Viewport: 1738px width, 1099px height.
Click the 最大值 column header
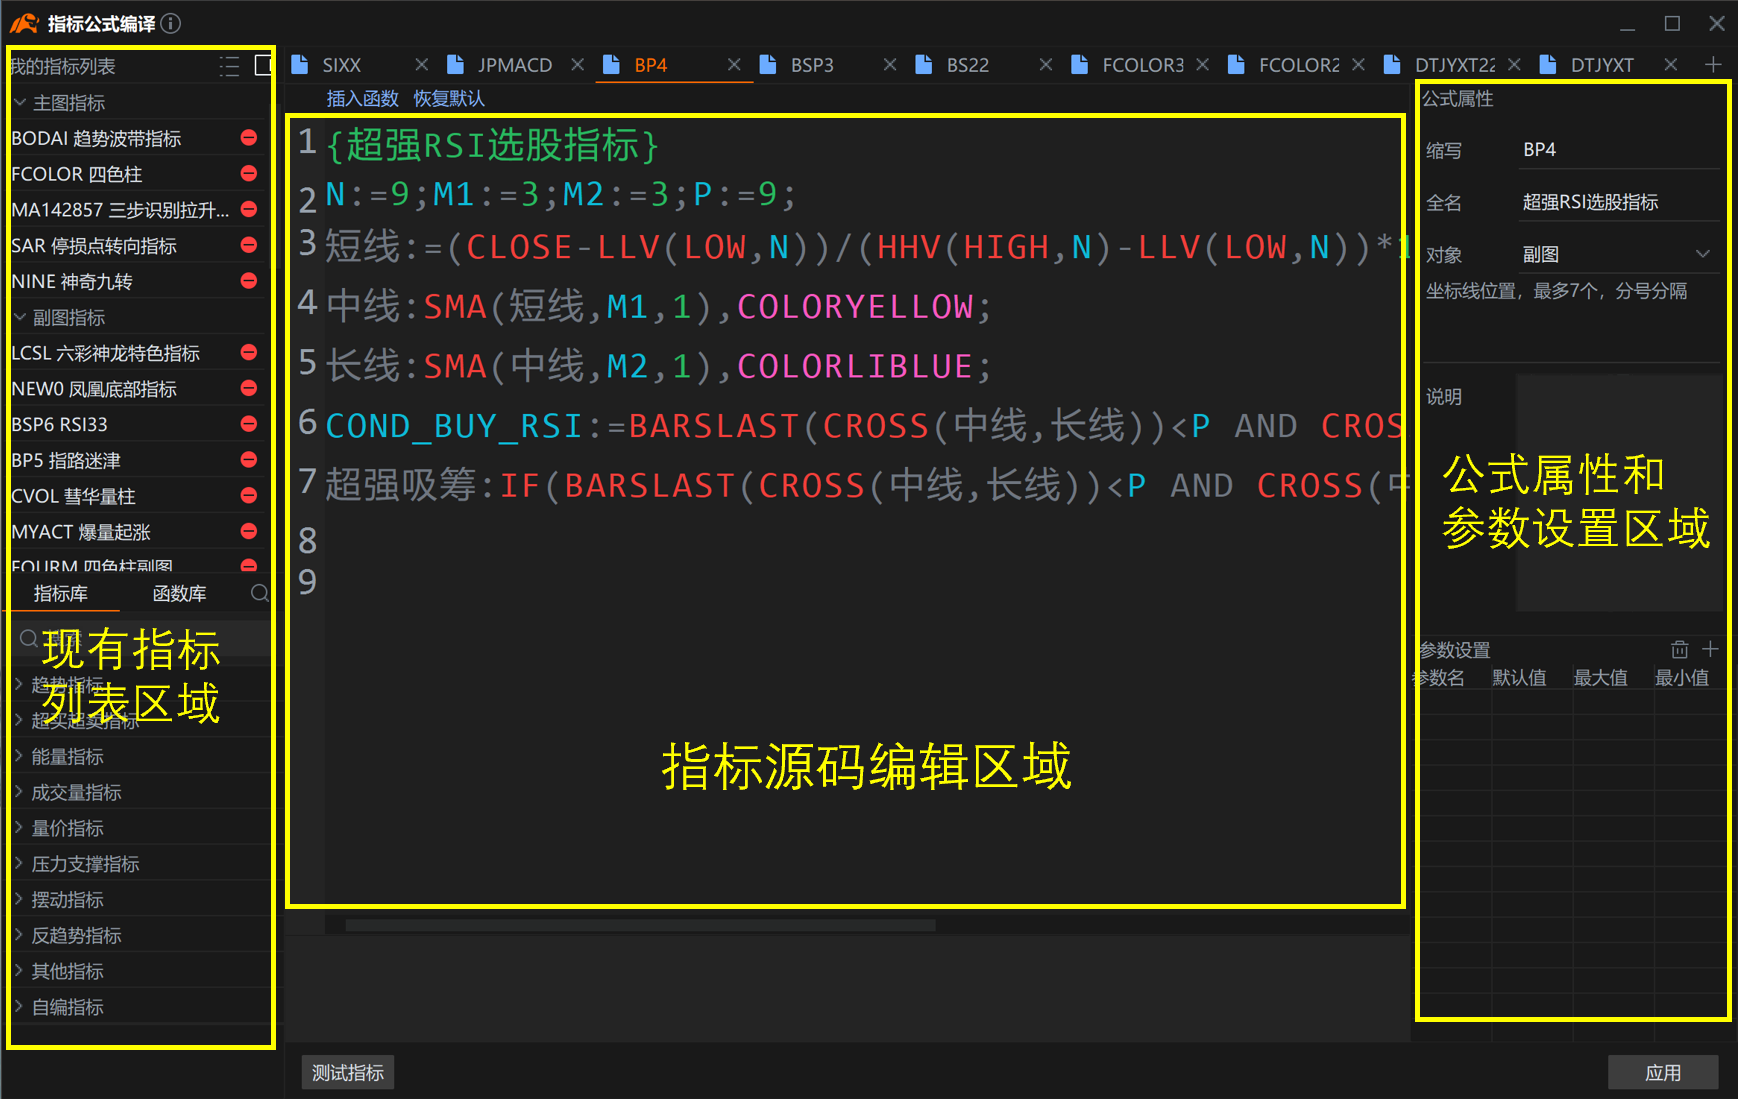[1600, 677]
